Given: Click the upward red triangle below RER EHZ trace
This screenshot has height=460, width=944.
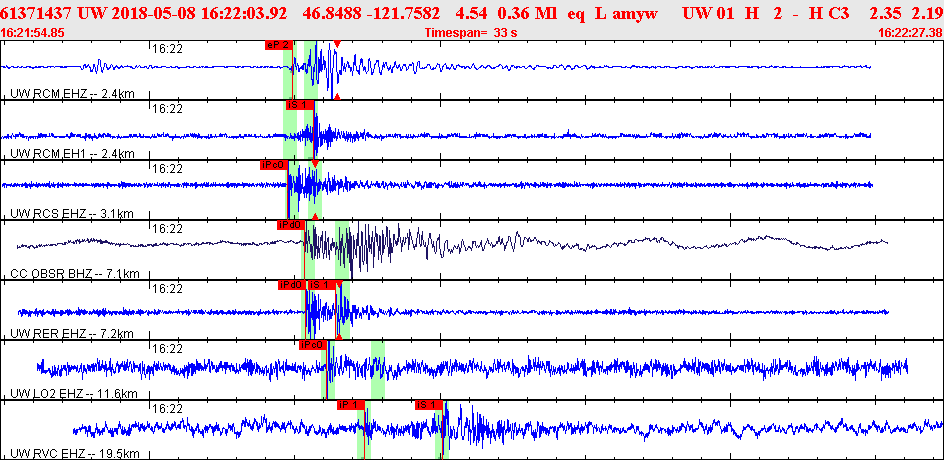Looking at the screenshot, I should (x=338, y=337).
